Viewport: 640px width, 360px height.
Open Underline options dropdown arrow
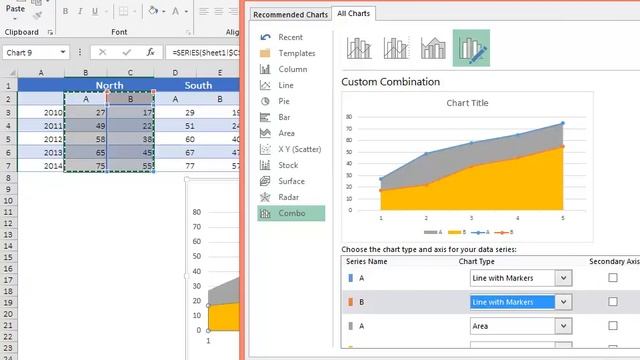pos(107,11)
